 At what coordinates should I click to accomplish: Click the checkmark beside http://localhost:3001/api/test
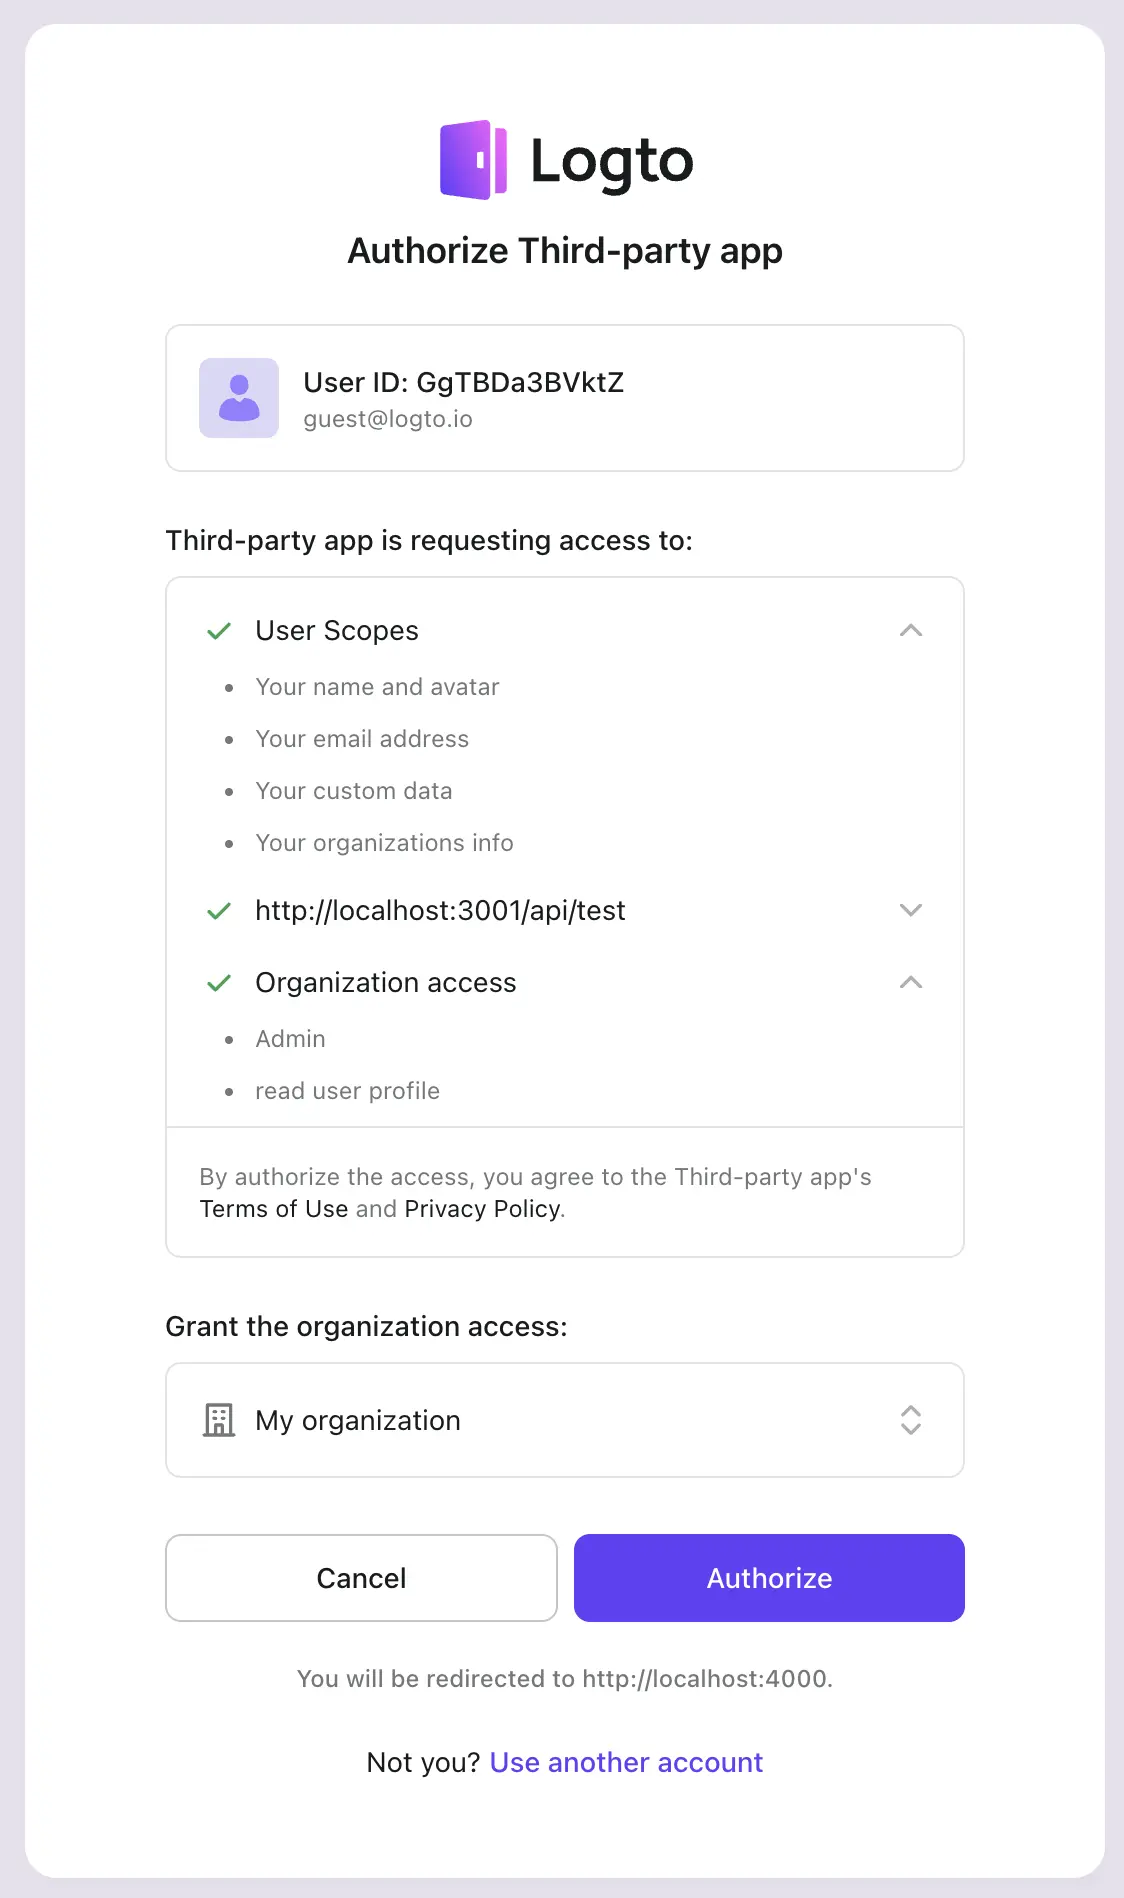[x=218, y=911]
